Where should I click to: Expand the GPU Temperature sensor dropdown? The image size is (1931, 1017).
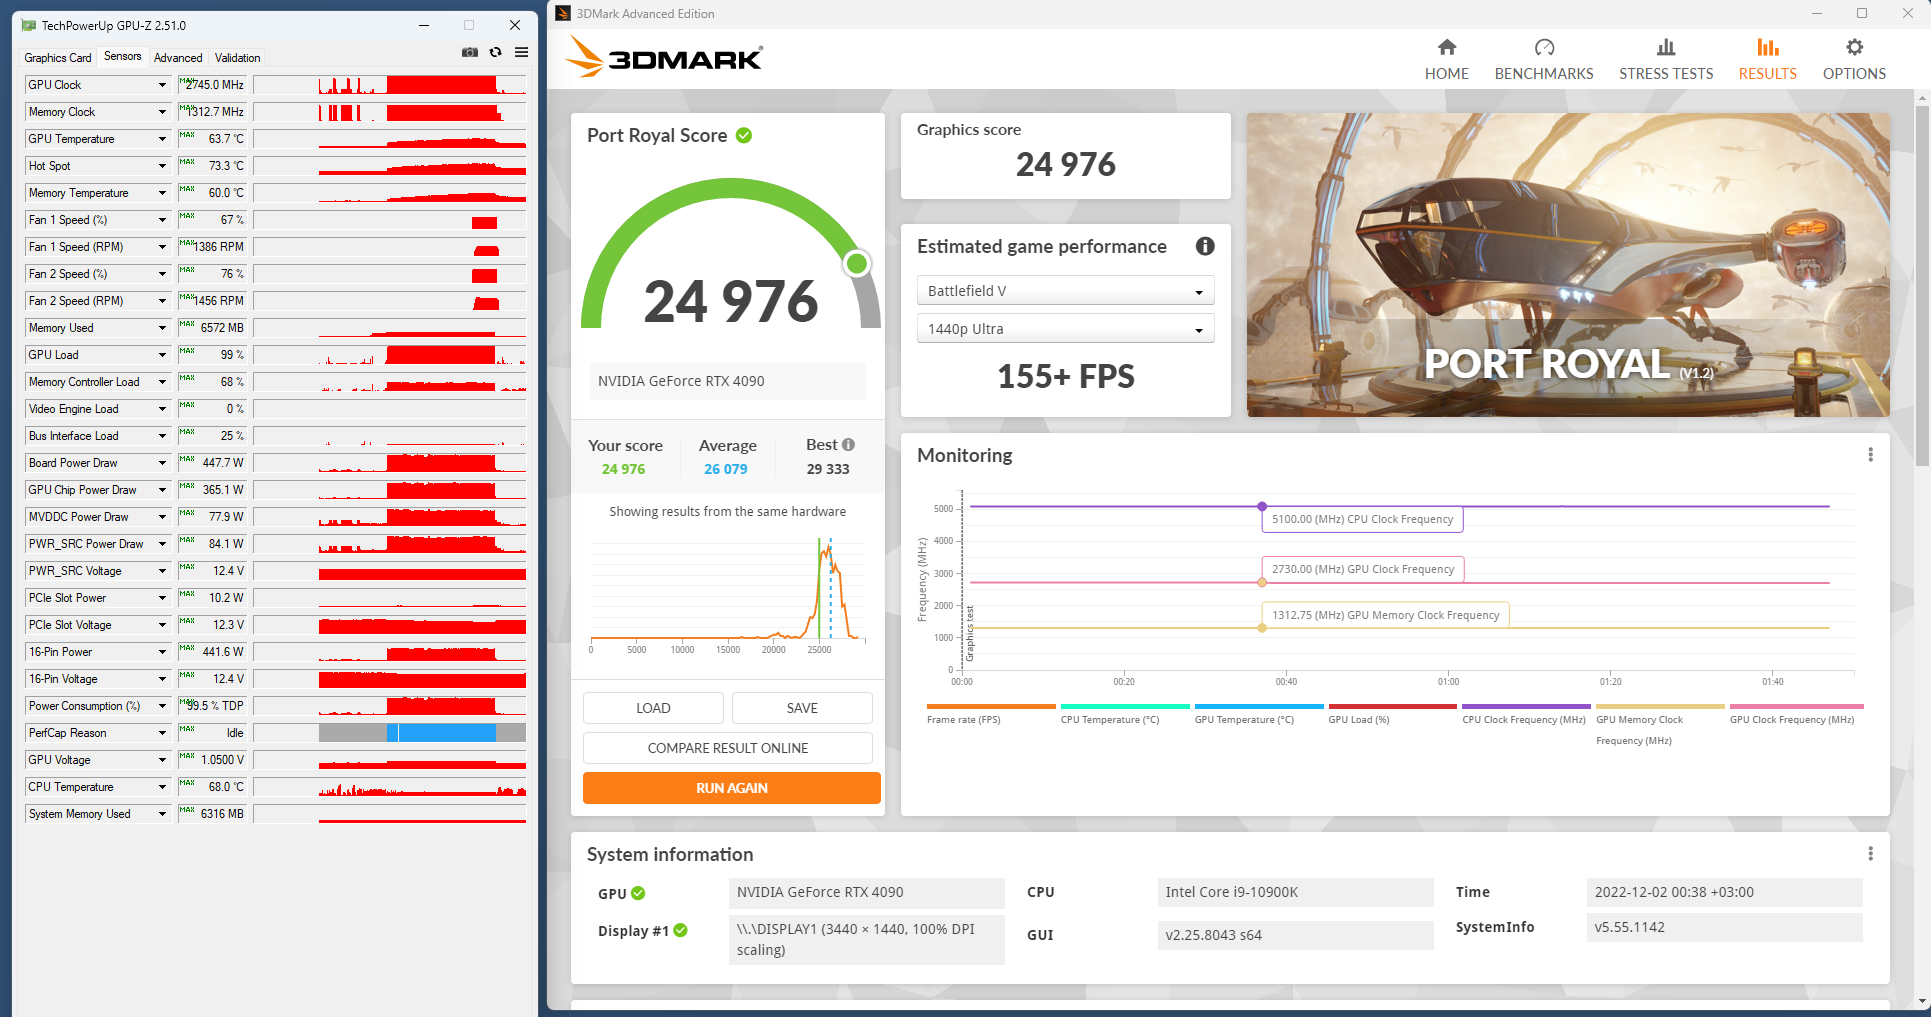[x=162, y=139]
